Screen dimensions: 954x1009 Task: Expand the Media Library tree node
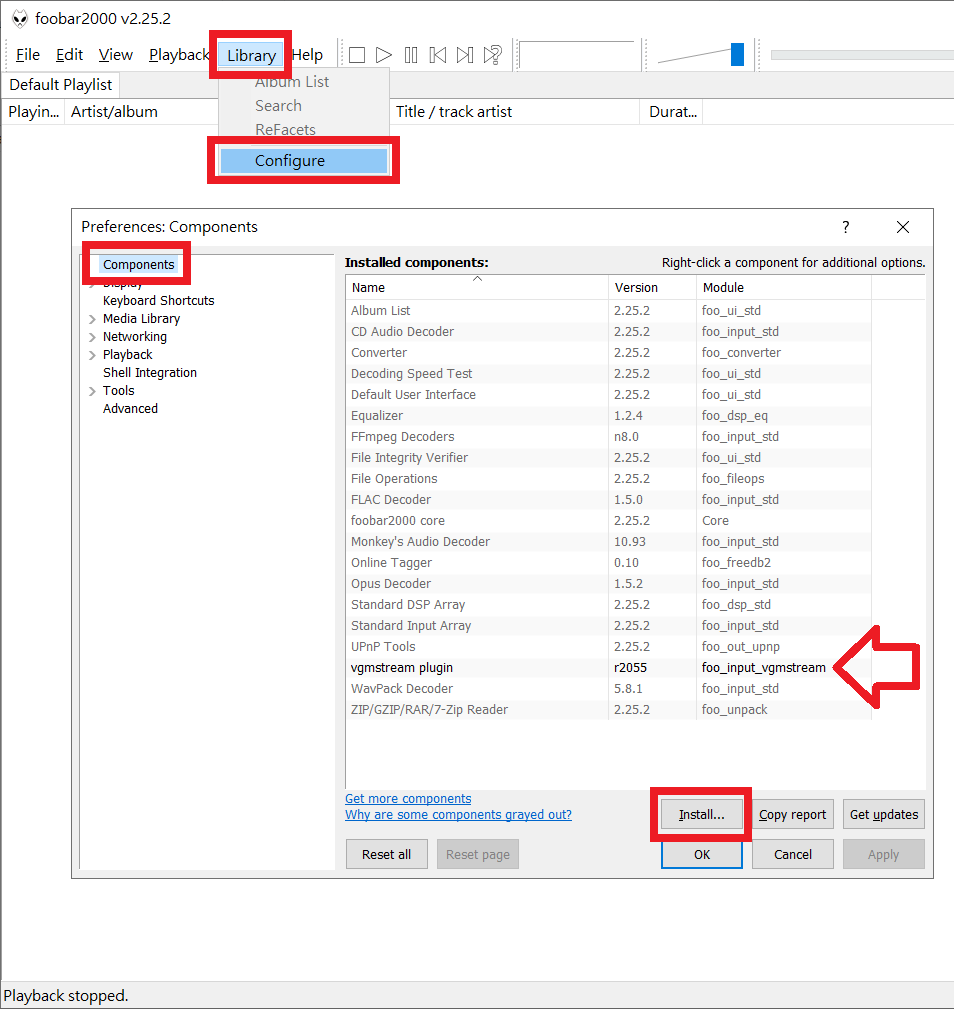point(92,319)
